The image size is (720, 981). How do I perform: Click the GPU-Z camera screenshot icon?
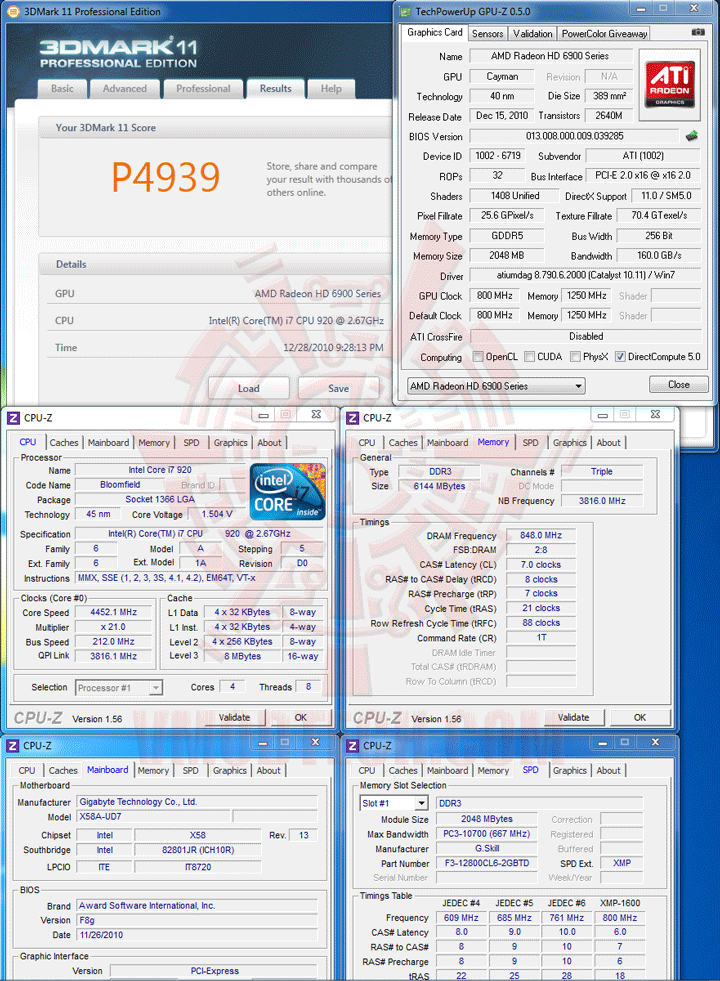pos(698,32)
